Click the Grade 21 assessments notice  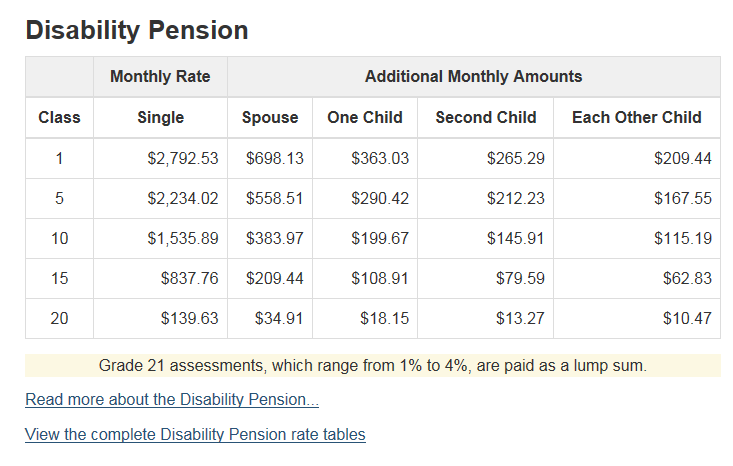373,366
